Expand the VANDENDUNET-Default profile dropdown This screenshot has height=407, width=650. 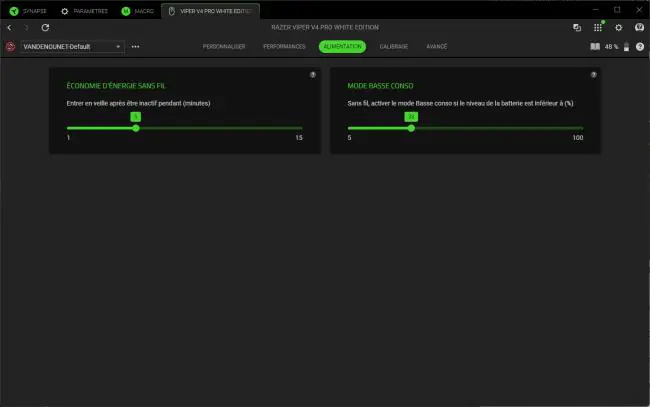pyautogui.click(x=72, y=47)
